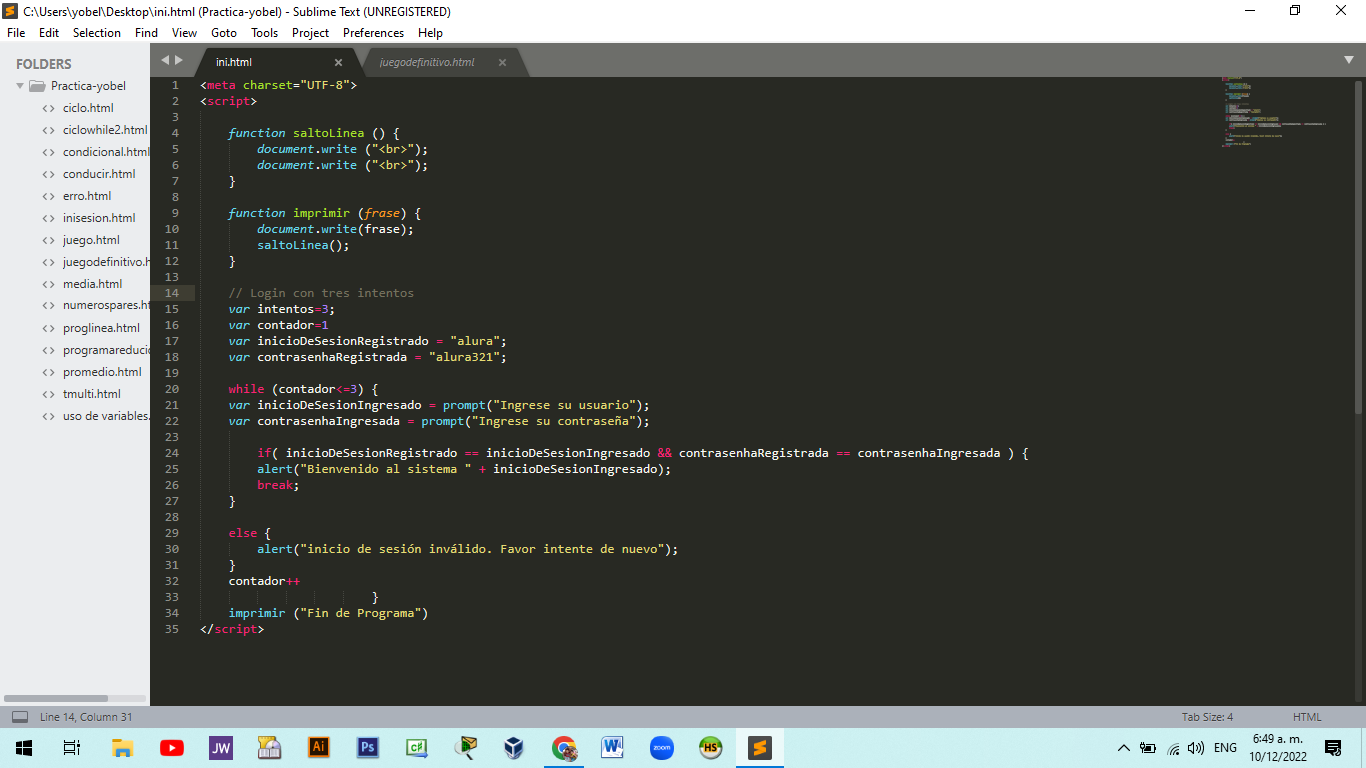1366x768 pixels.
Task: Open the Tools menu
Action: [x=265, y=33]
